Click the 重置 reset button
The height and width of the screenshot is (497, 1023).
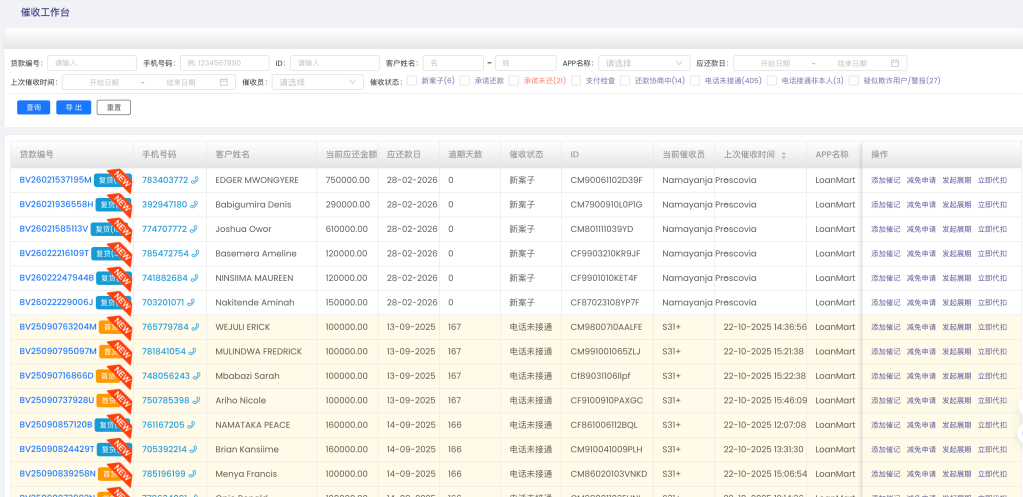point(113,107)
